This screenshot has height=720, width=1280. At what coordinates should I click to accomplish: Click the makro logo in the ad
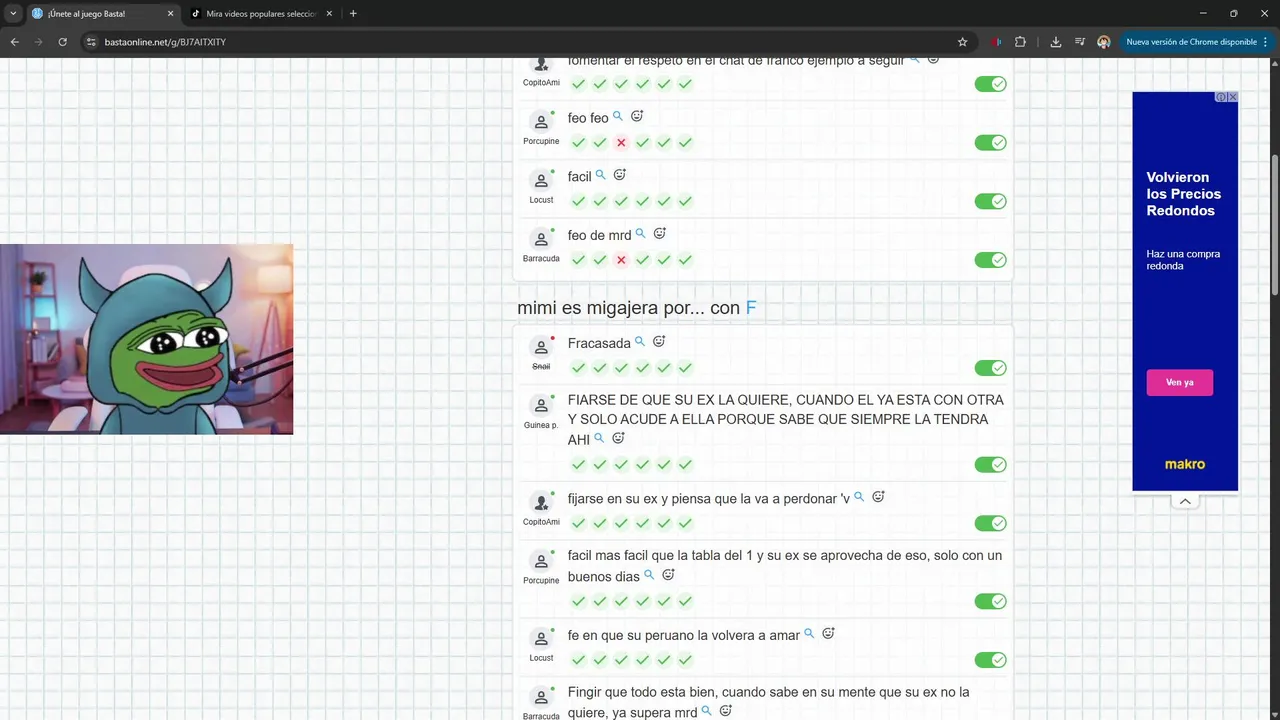(1185, 464)
